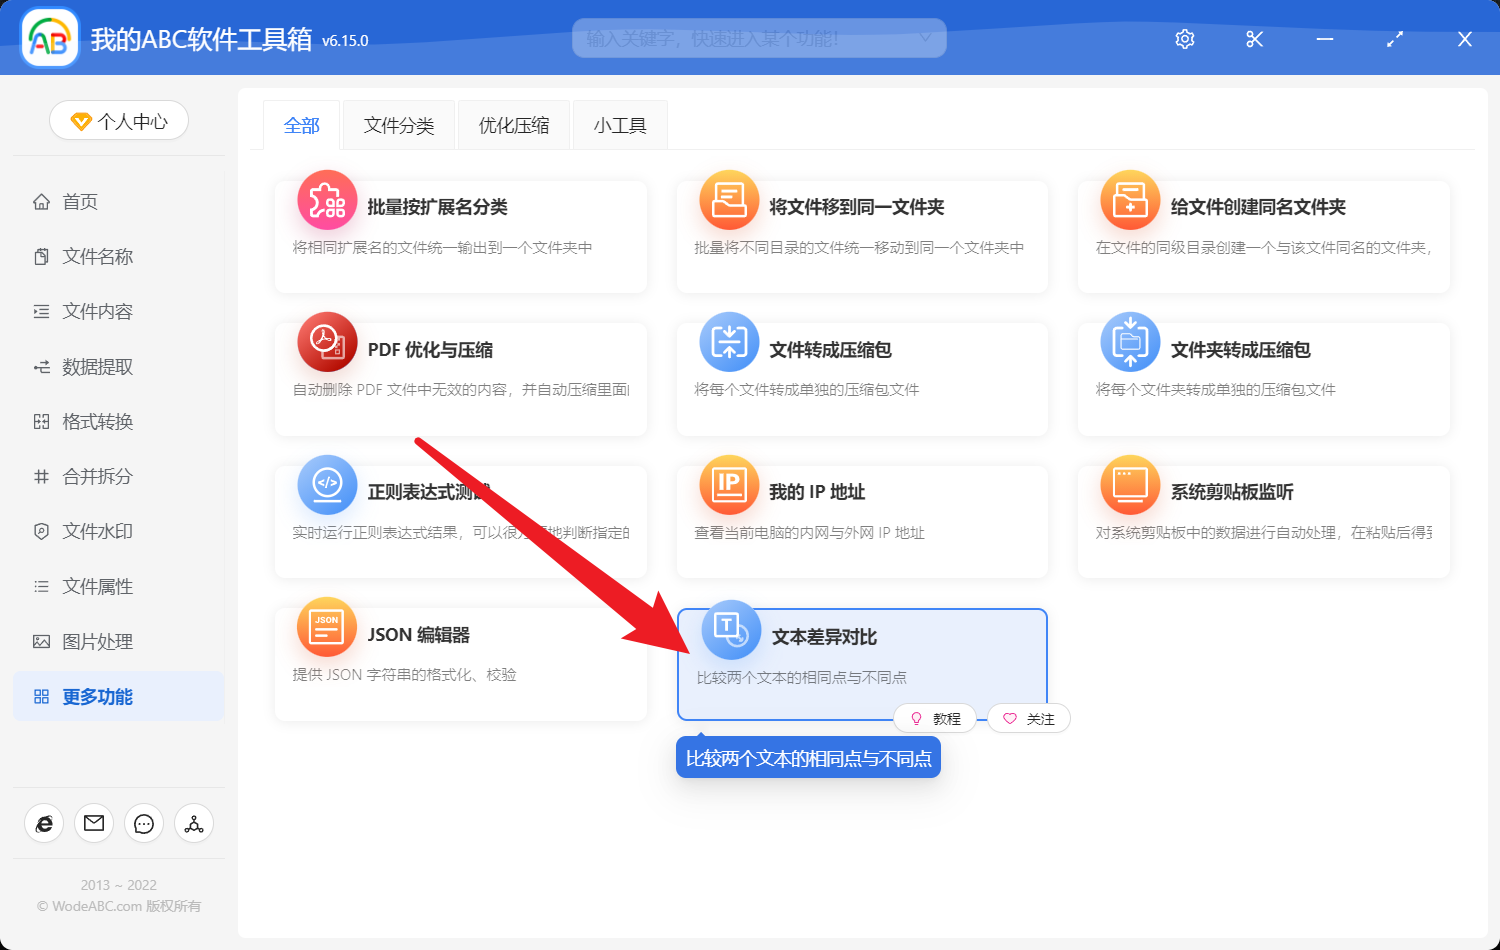Open the settings gear in the title bar
The height and width of the screenshot is (950, 1500).
[1184, 39]
